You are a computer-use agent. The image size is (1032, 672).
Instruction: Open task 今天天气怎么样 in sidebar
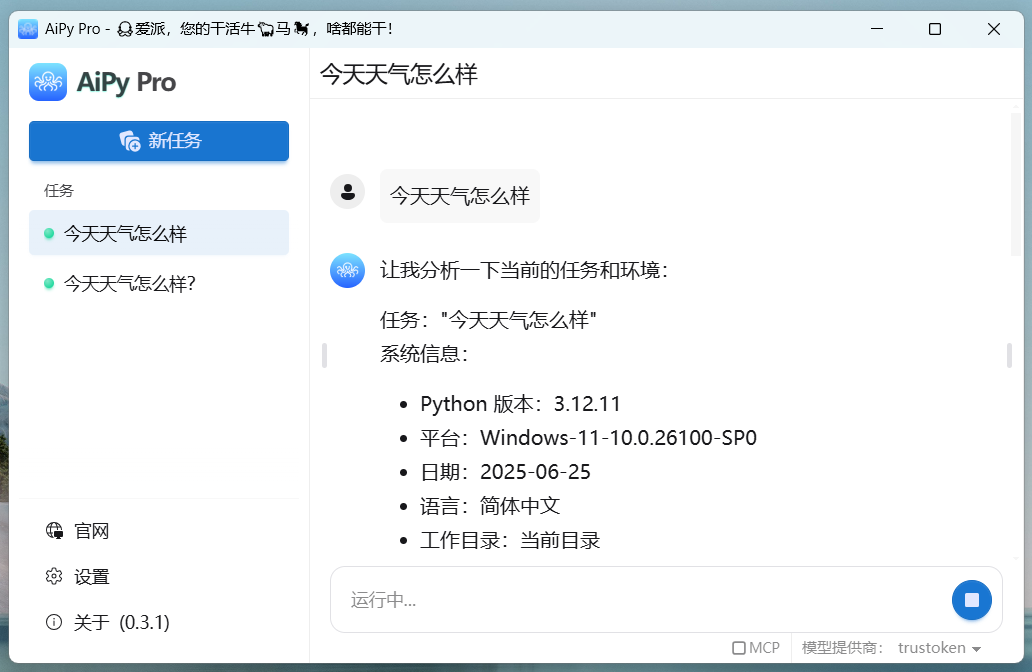[x=159, y=233]
